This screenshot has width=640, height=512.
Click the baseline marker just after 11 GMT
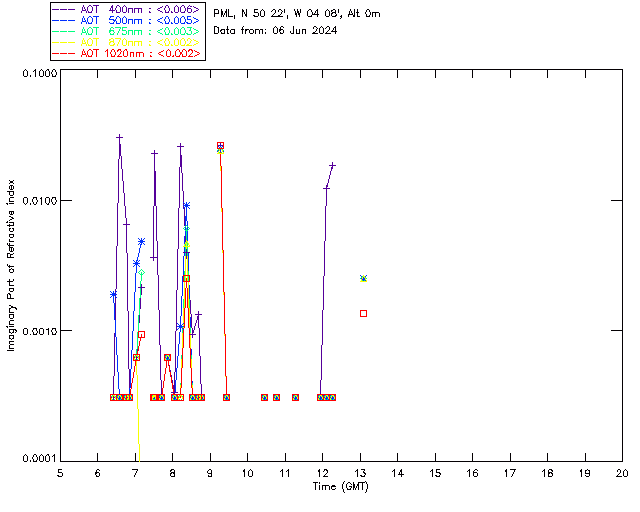(295, 397)
